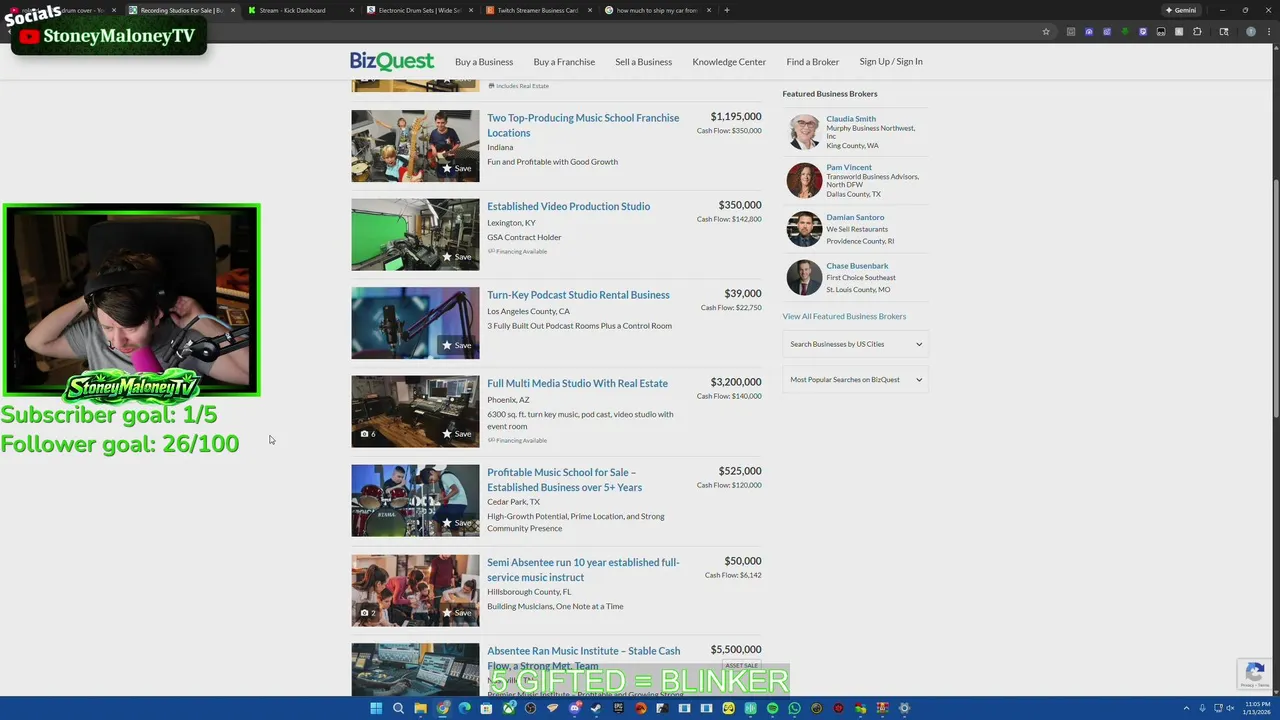1280x720 pixels.
Task: Click the BizQuest logo
Action: click(x=392, y=61)
